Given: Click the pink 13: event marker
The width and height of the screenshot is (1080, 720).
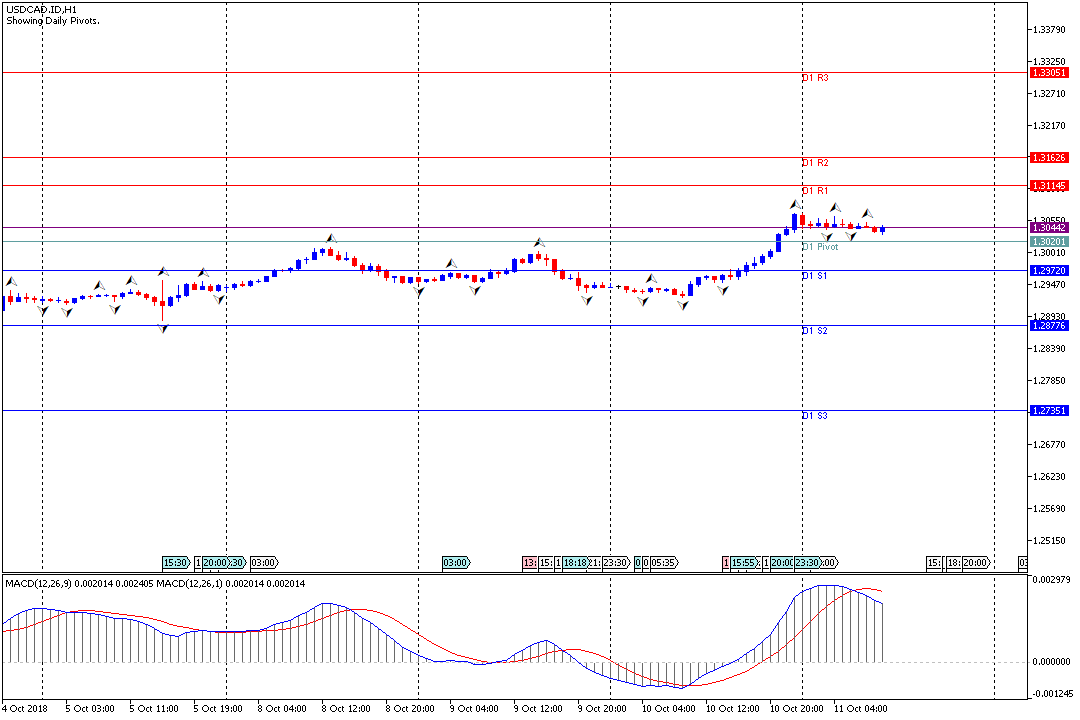Looking at the screenshot, I should pos(530,563).
